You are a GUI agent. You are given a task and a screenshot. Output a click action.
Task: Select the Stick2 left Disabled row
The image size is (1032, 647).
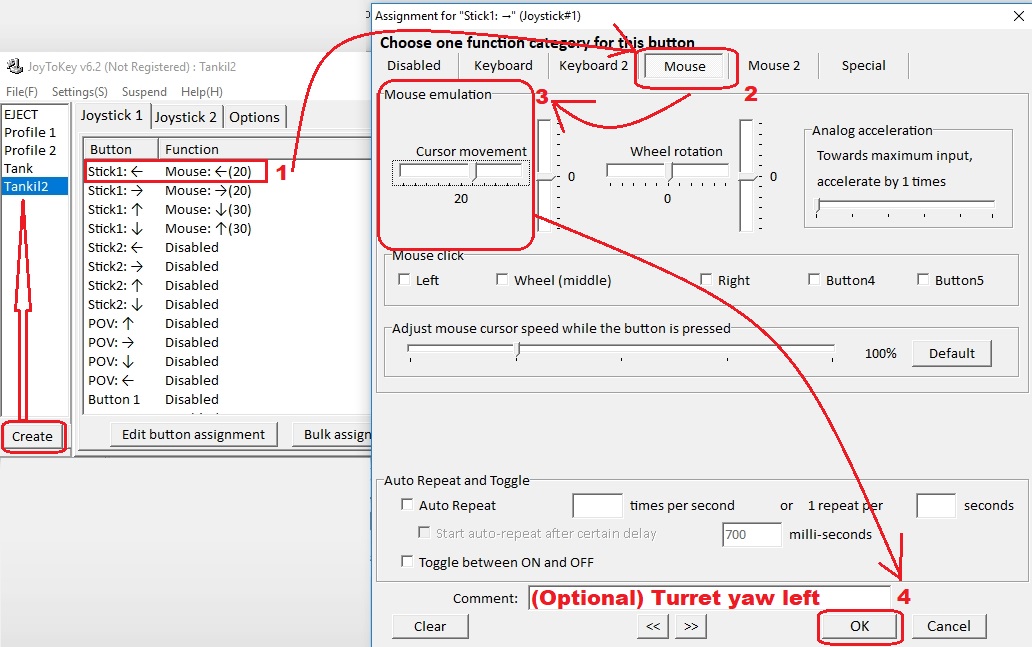pos(228,247)
